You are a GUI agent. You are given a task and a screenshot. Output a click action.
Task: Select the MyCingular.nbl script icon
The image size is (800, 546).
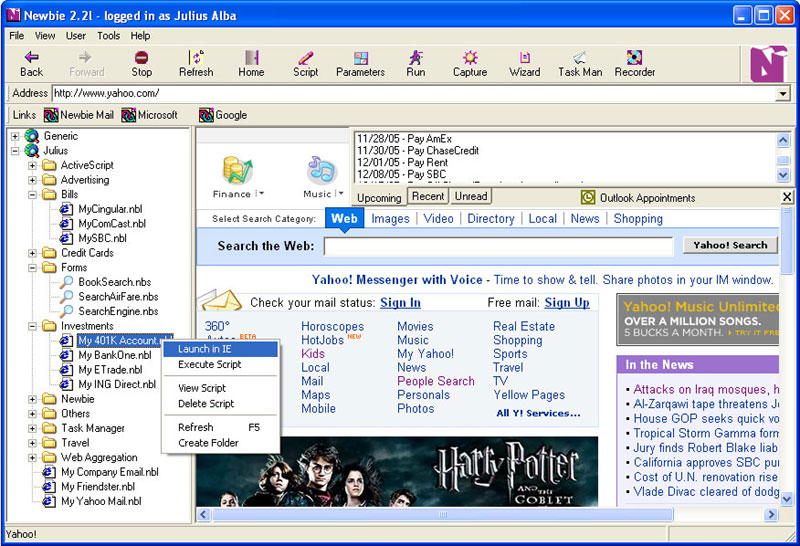(x=66, y=209)
